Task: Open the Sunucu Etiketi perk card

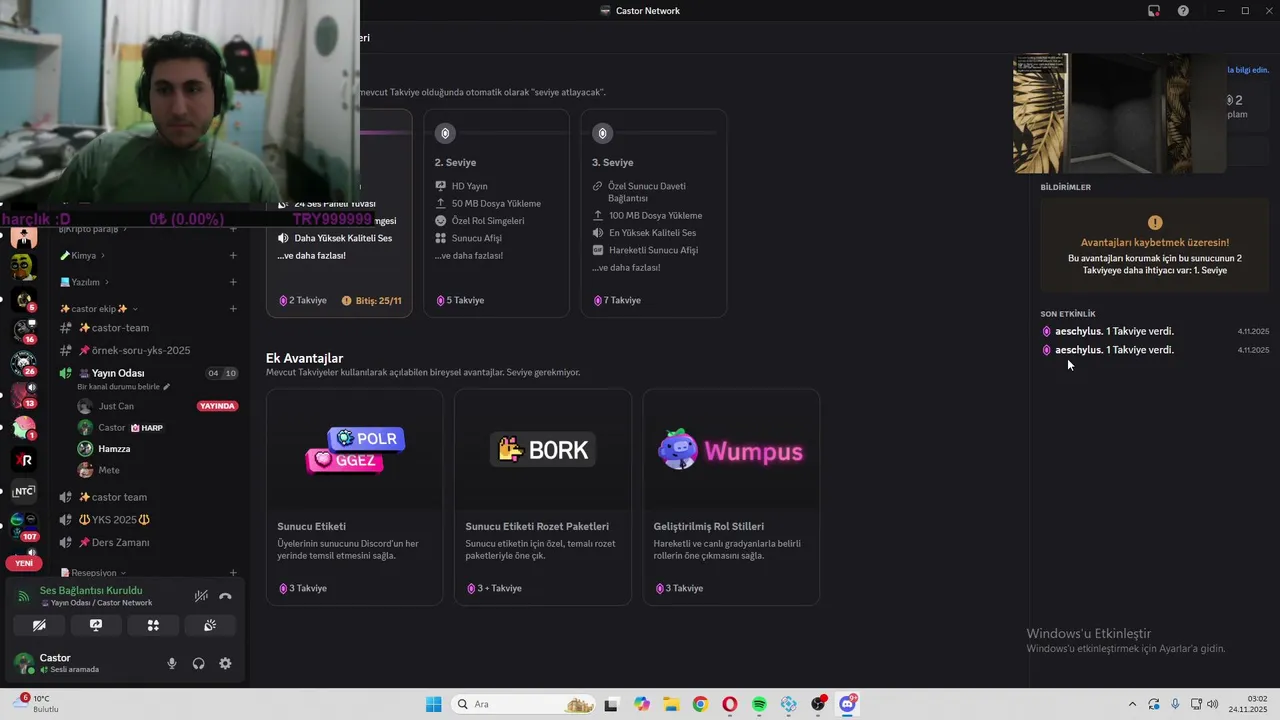Action: click(x=354, y=497)
